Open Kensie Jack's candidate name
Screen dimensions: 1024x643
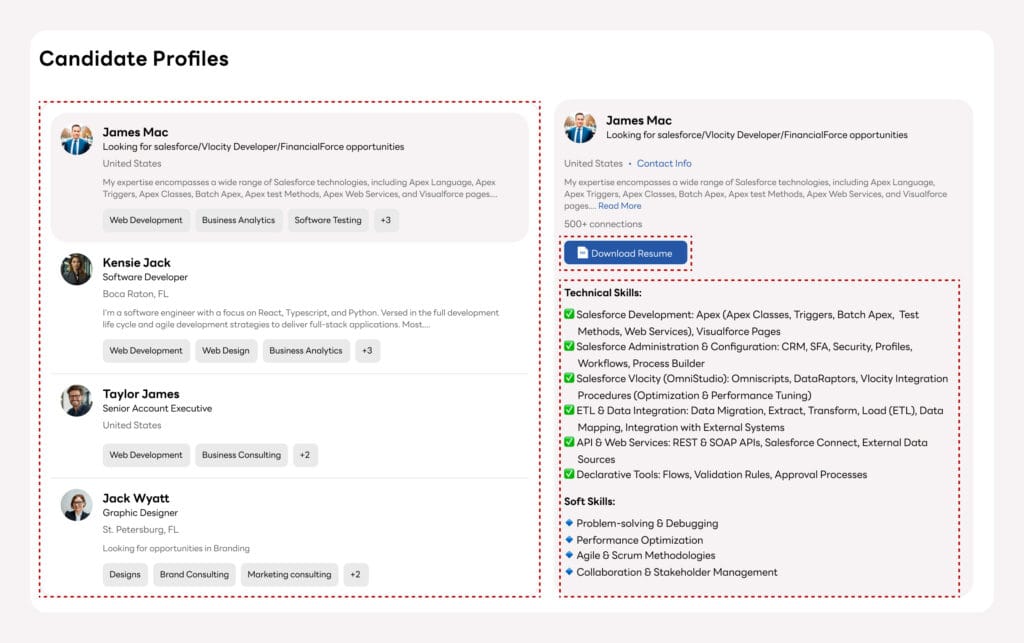coord(136,262)
